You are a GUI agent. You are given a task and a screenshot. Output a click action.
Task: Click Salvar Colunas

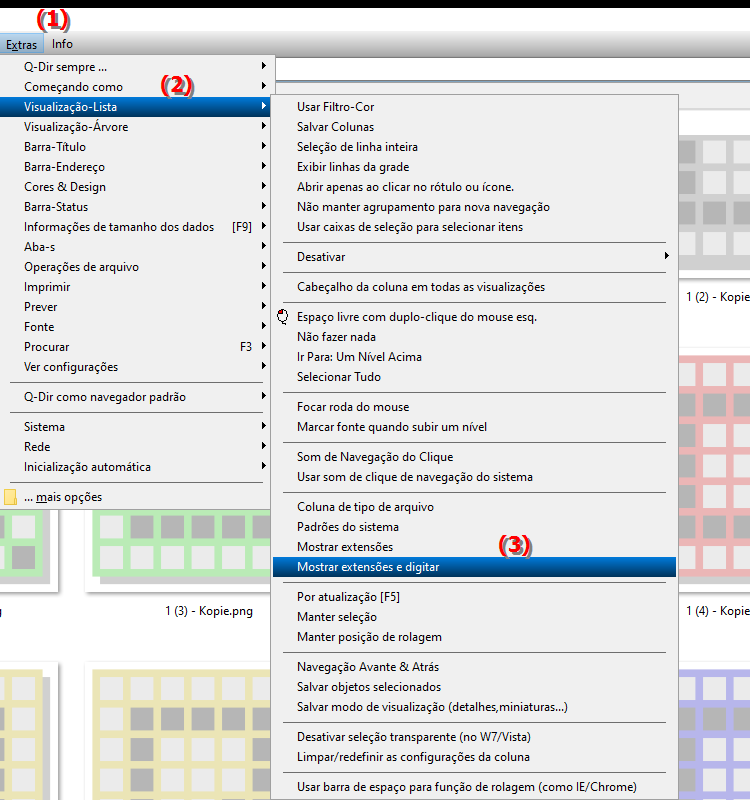(x=335, y=127)
